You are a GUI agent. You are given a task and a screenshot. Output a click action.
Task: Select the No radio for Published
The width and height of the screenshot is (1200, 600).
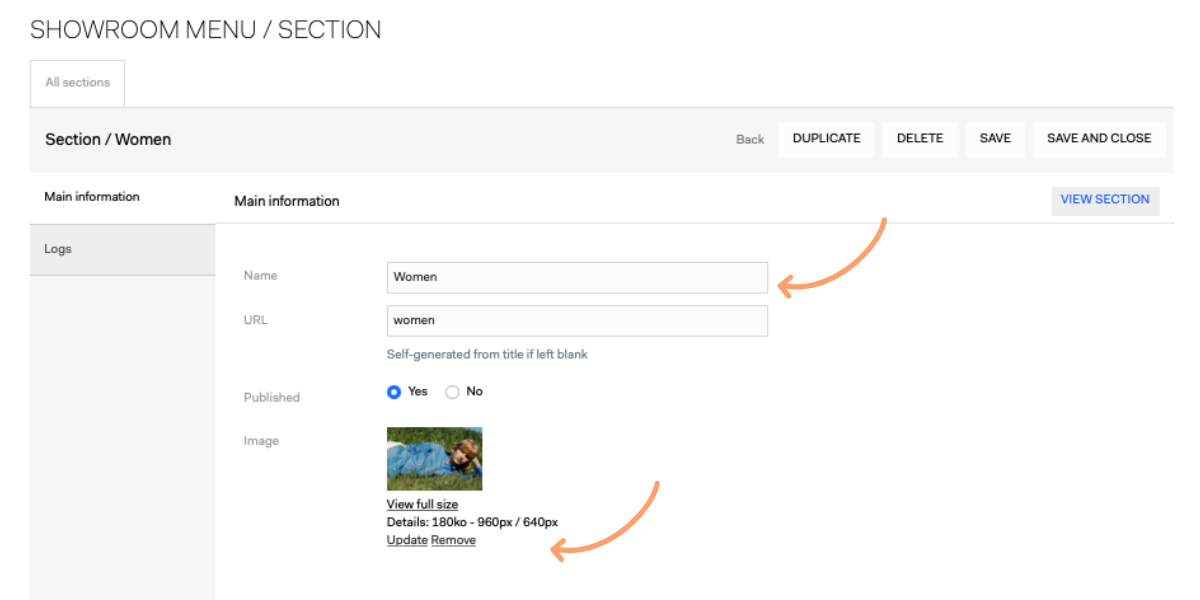point(452,392)
